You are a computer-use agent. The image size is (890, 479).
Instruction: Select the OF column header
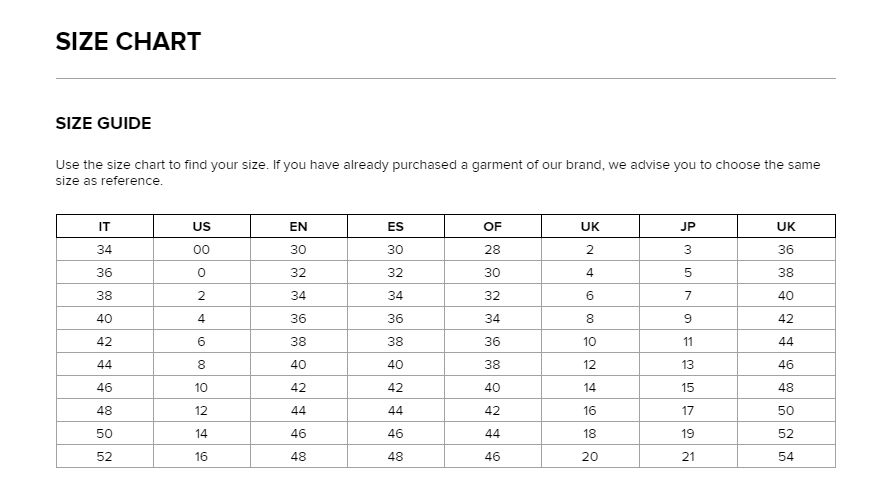493,226
